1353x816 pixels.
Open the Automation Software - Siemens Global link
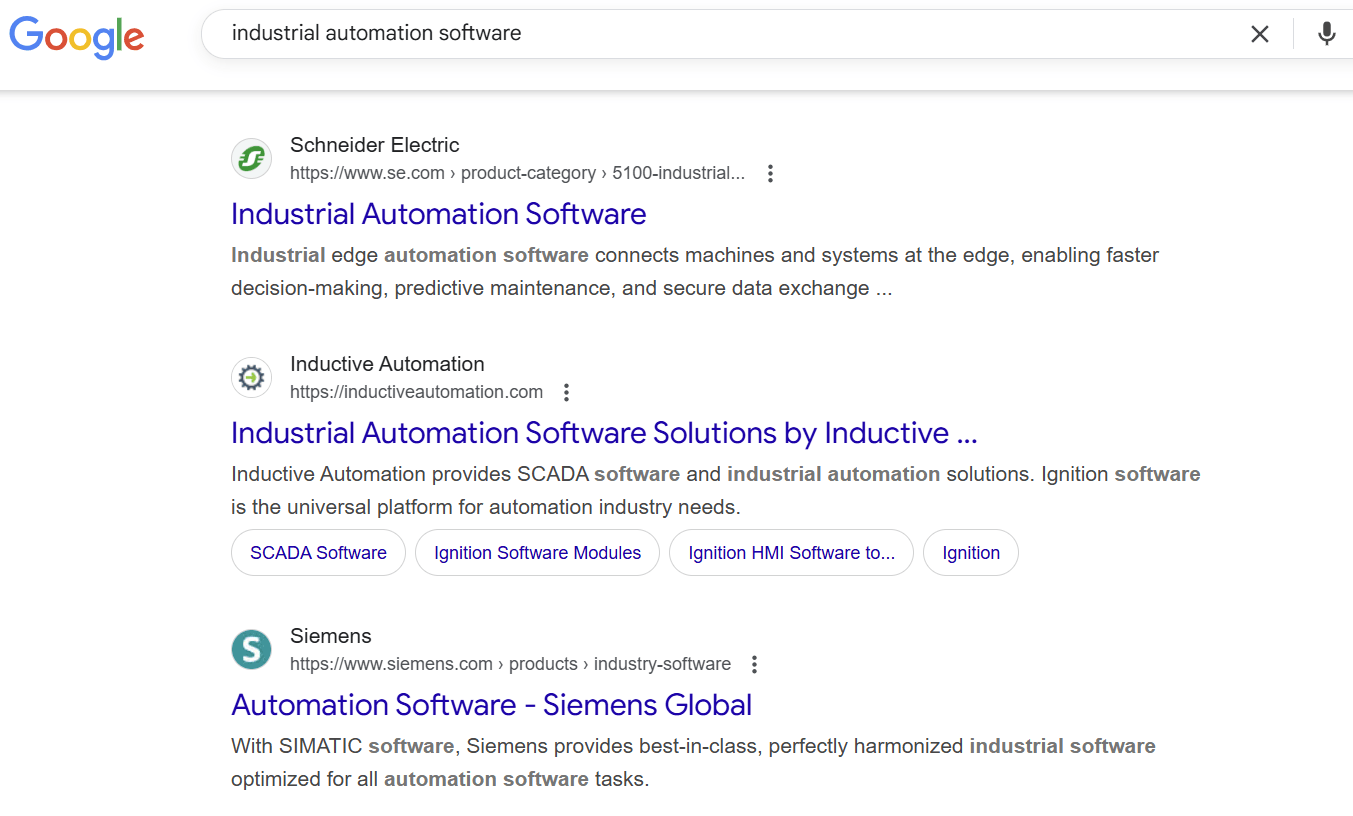[491, 705]
